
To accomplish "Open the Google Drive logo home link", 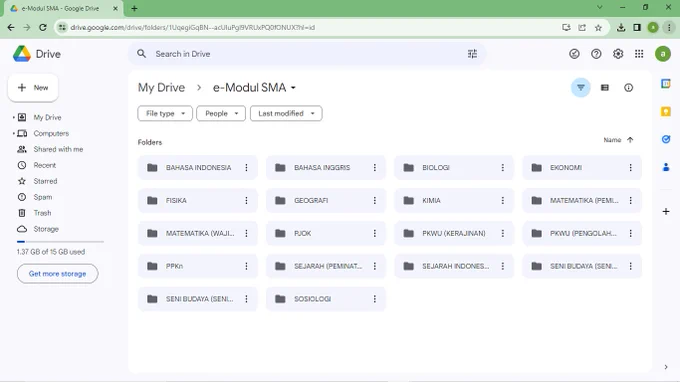I will click(x=37, y=54).
